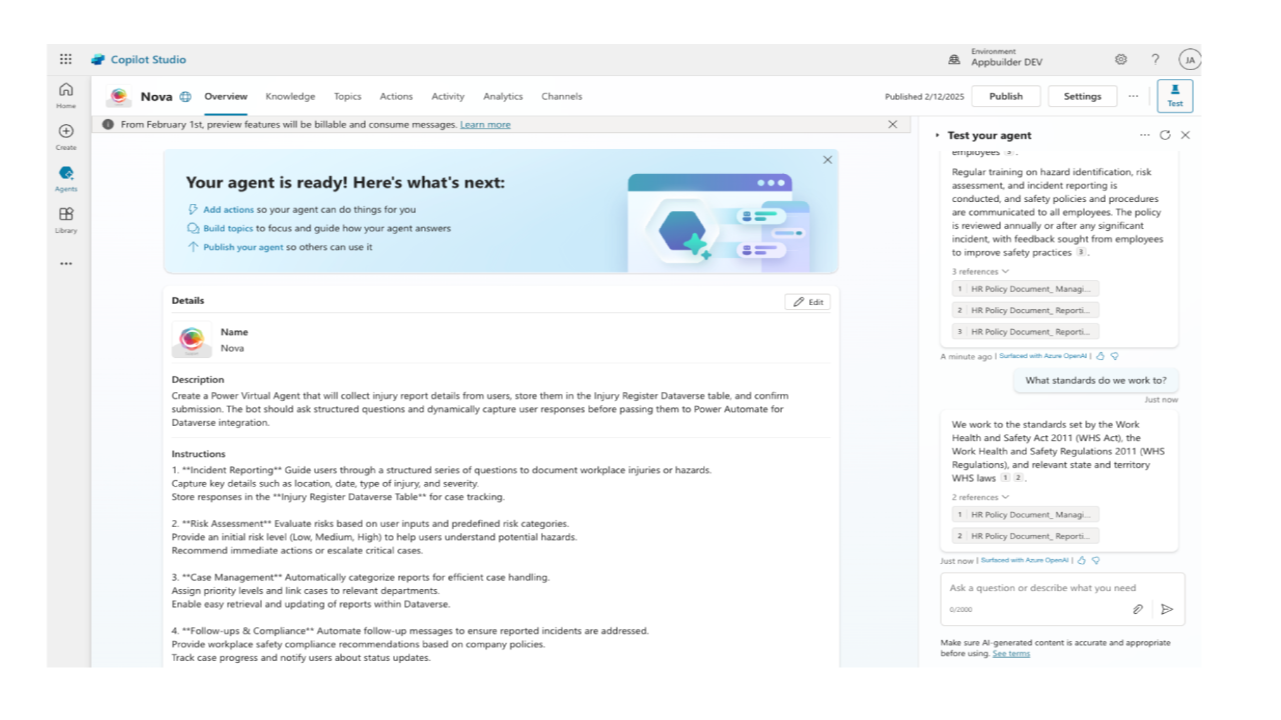Thumbs down the 'A minute ago' response
Screen dimensions: 1281x720
click(1115, 356)
